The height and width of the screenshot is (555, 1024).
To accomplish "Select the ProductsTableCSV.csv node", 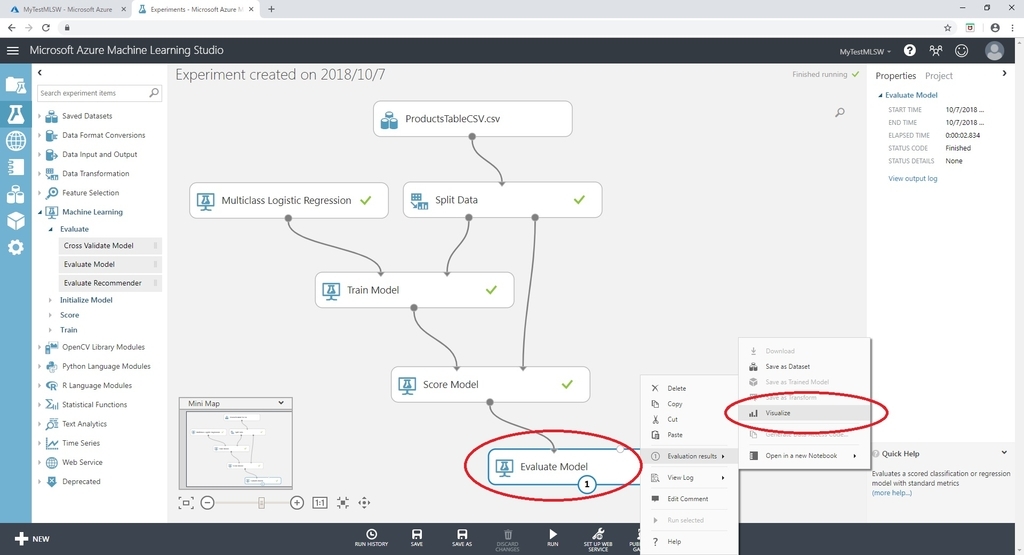I will [x=473, y=119].
